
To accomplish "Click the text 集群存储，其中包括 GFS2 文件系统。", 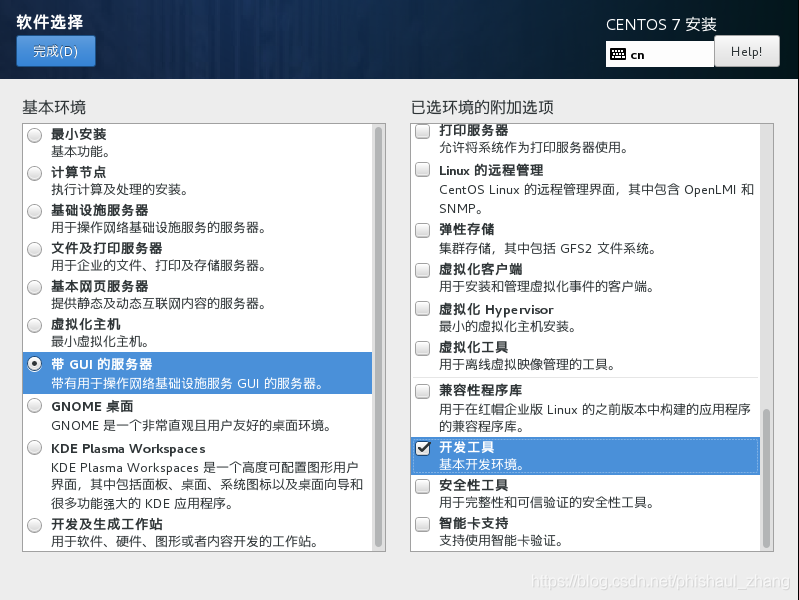I will tap(548, 249).
